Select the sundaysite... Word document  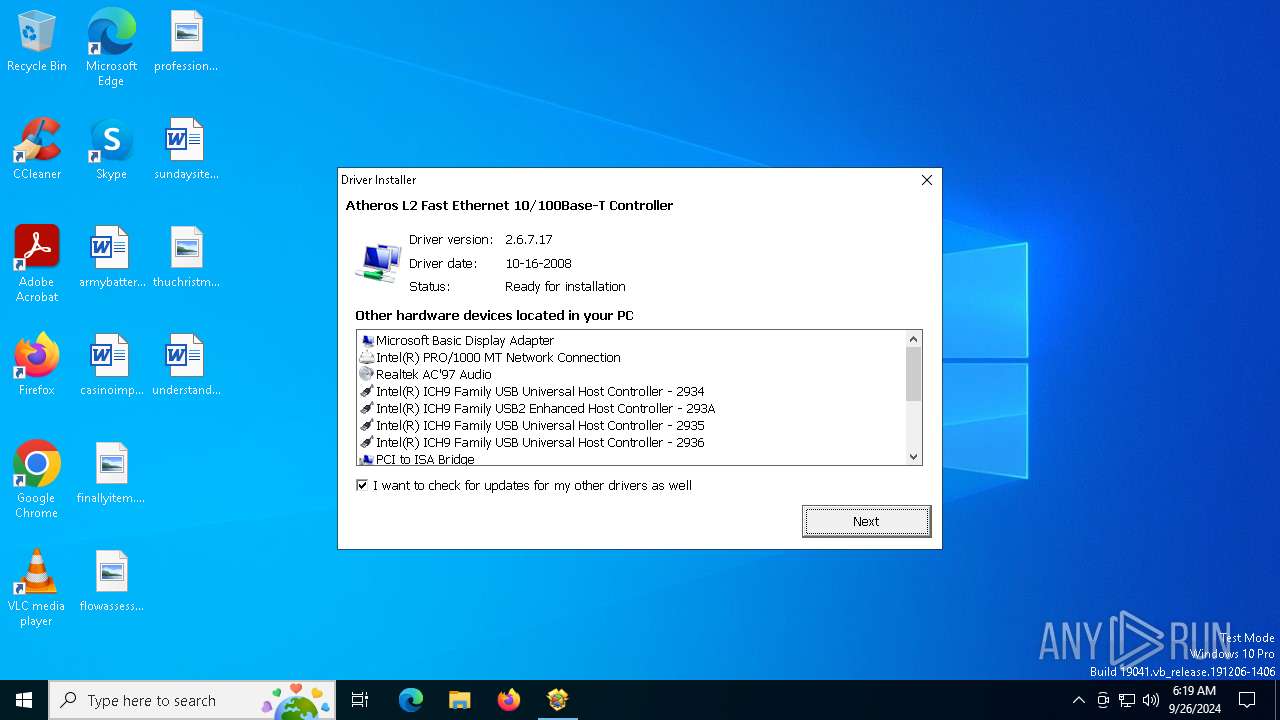pyautogui.click(x=186, y=150)
